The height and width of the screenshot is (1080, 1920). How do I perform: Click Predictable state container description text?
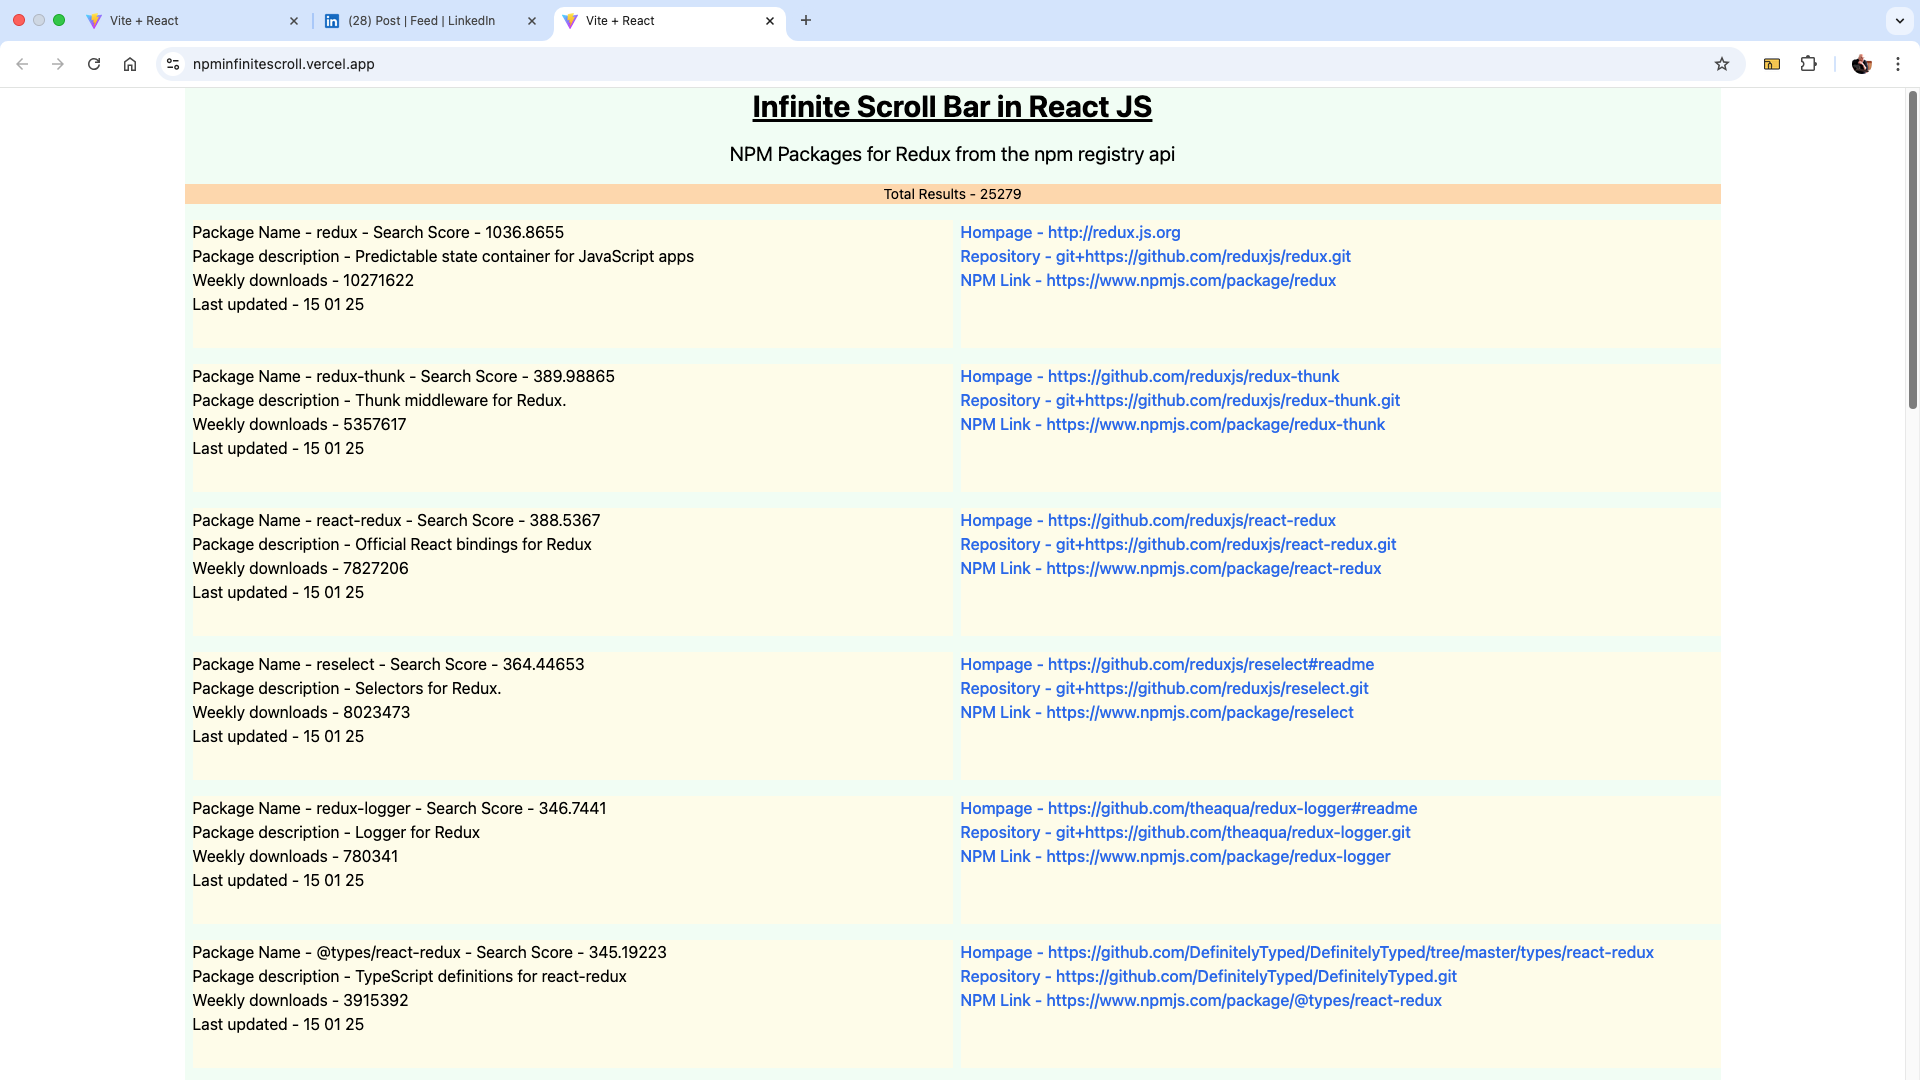pyautogui.click(x=443, y=256)
